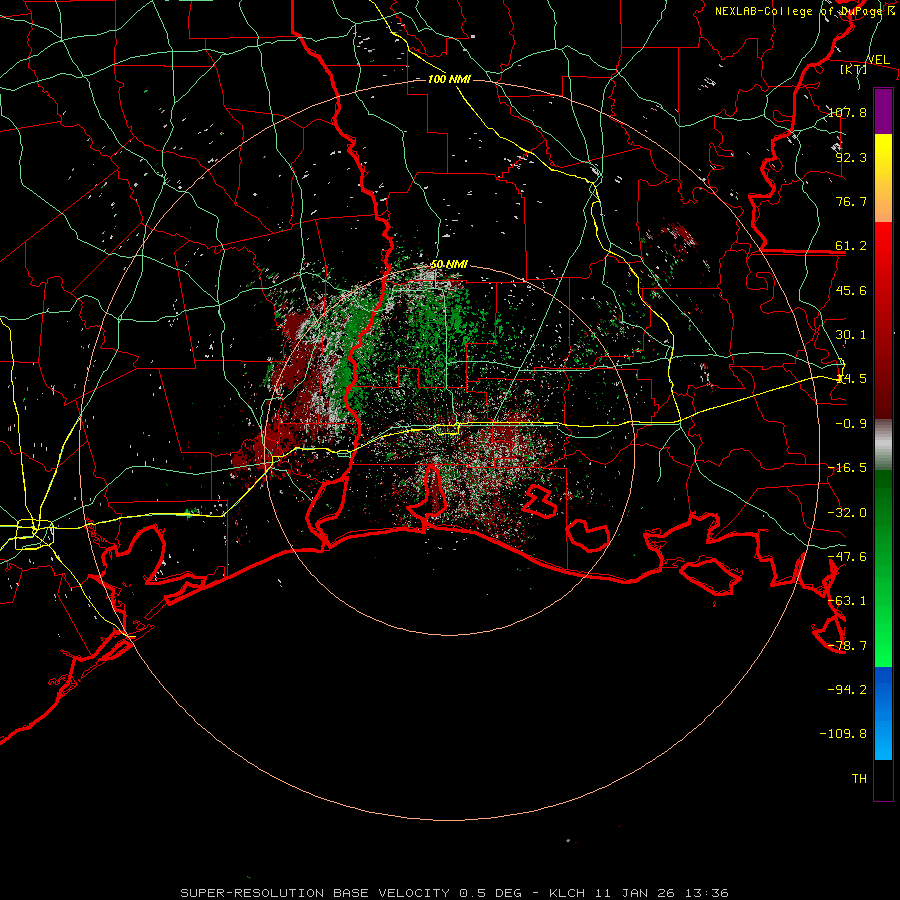Pick the black TH segment of color bar
This screenshot has width=900, height=900.
883,780
